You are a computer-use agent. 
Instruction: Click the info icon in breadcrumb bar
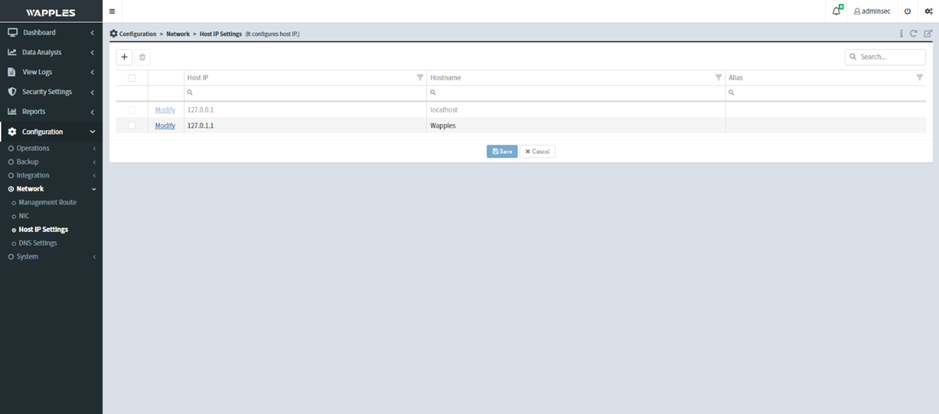pyautogui.click(x=900, y=34)
